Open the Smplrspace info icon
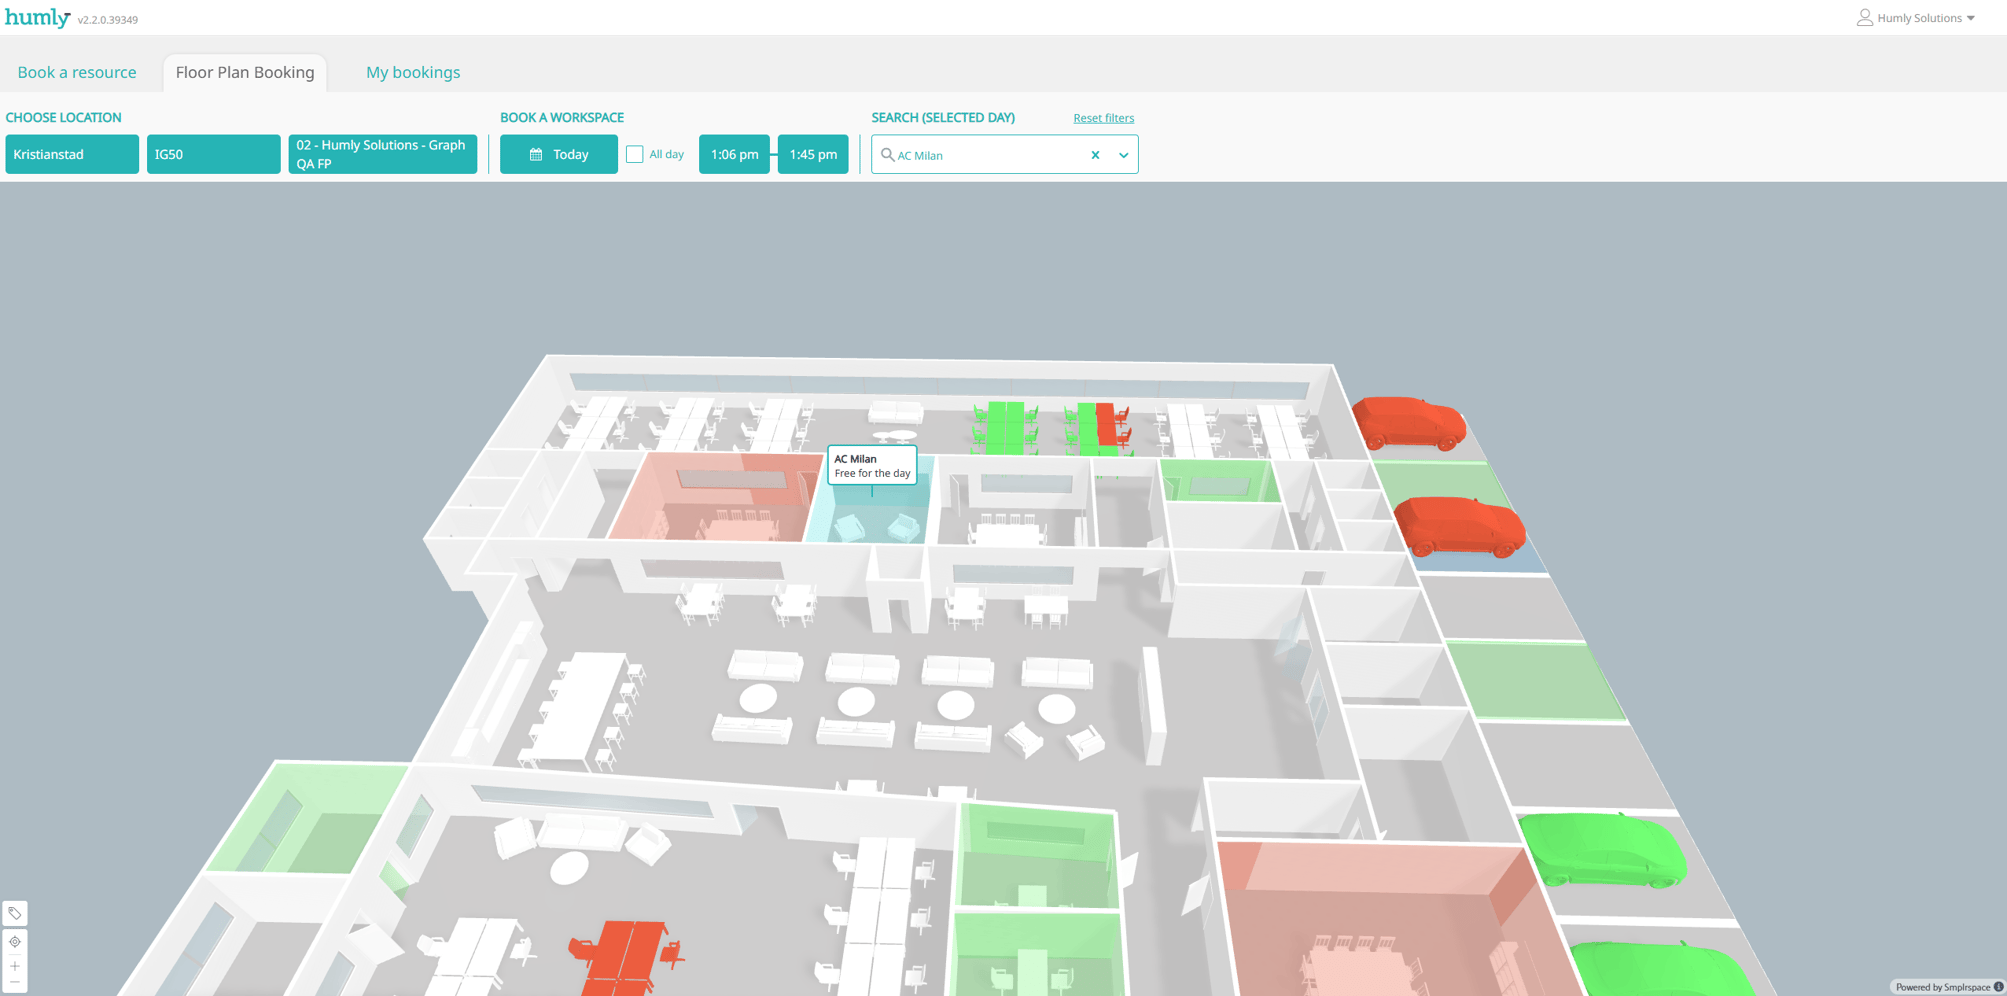This screenshot has width=2007, height=996. (x=1998, y=987)
